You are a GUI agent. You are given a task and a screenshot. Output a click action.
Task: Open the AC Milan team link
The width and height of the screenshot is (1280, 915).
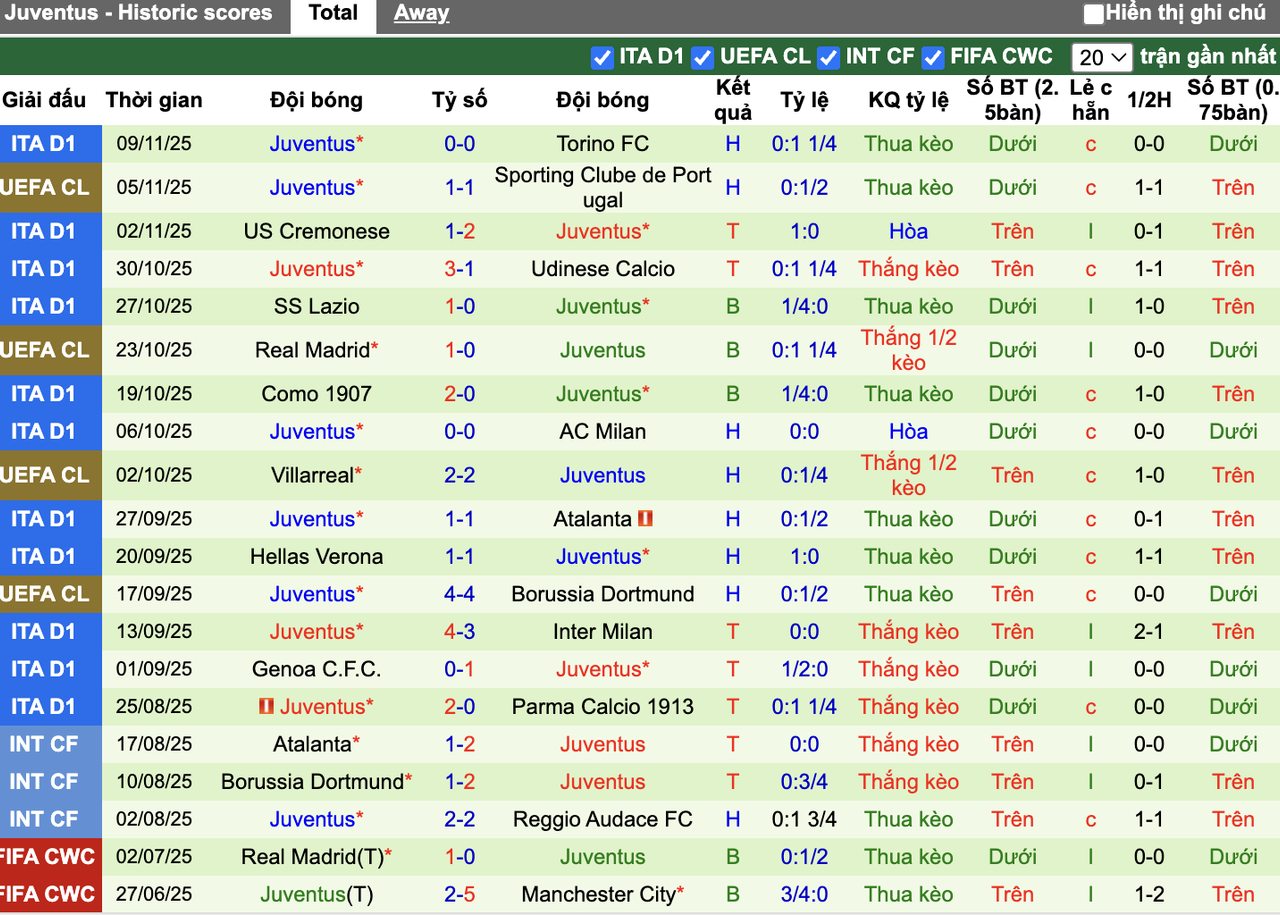tap(603, 432)
